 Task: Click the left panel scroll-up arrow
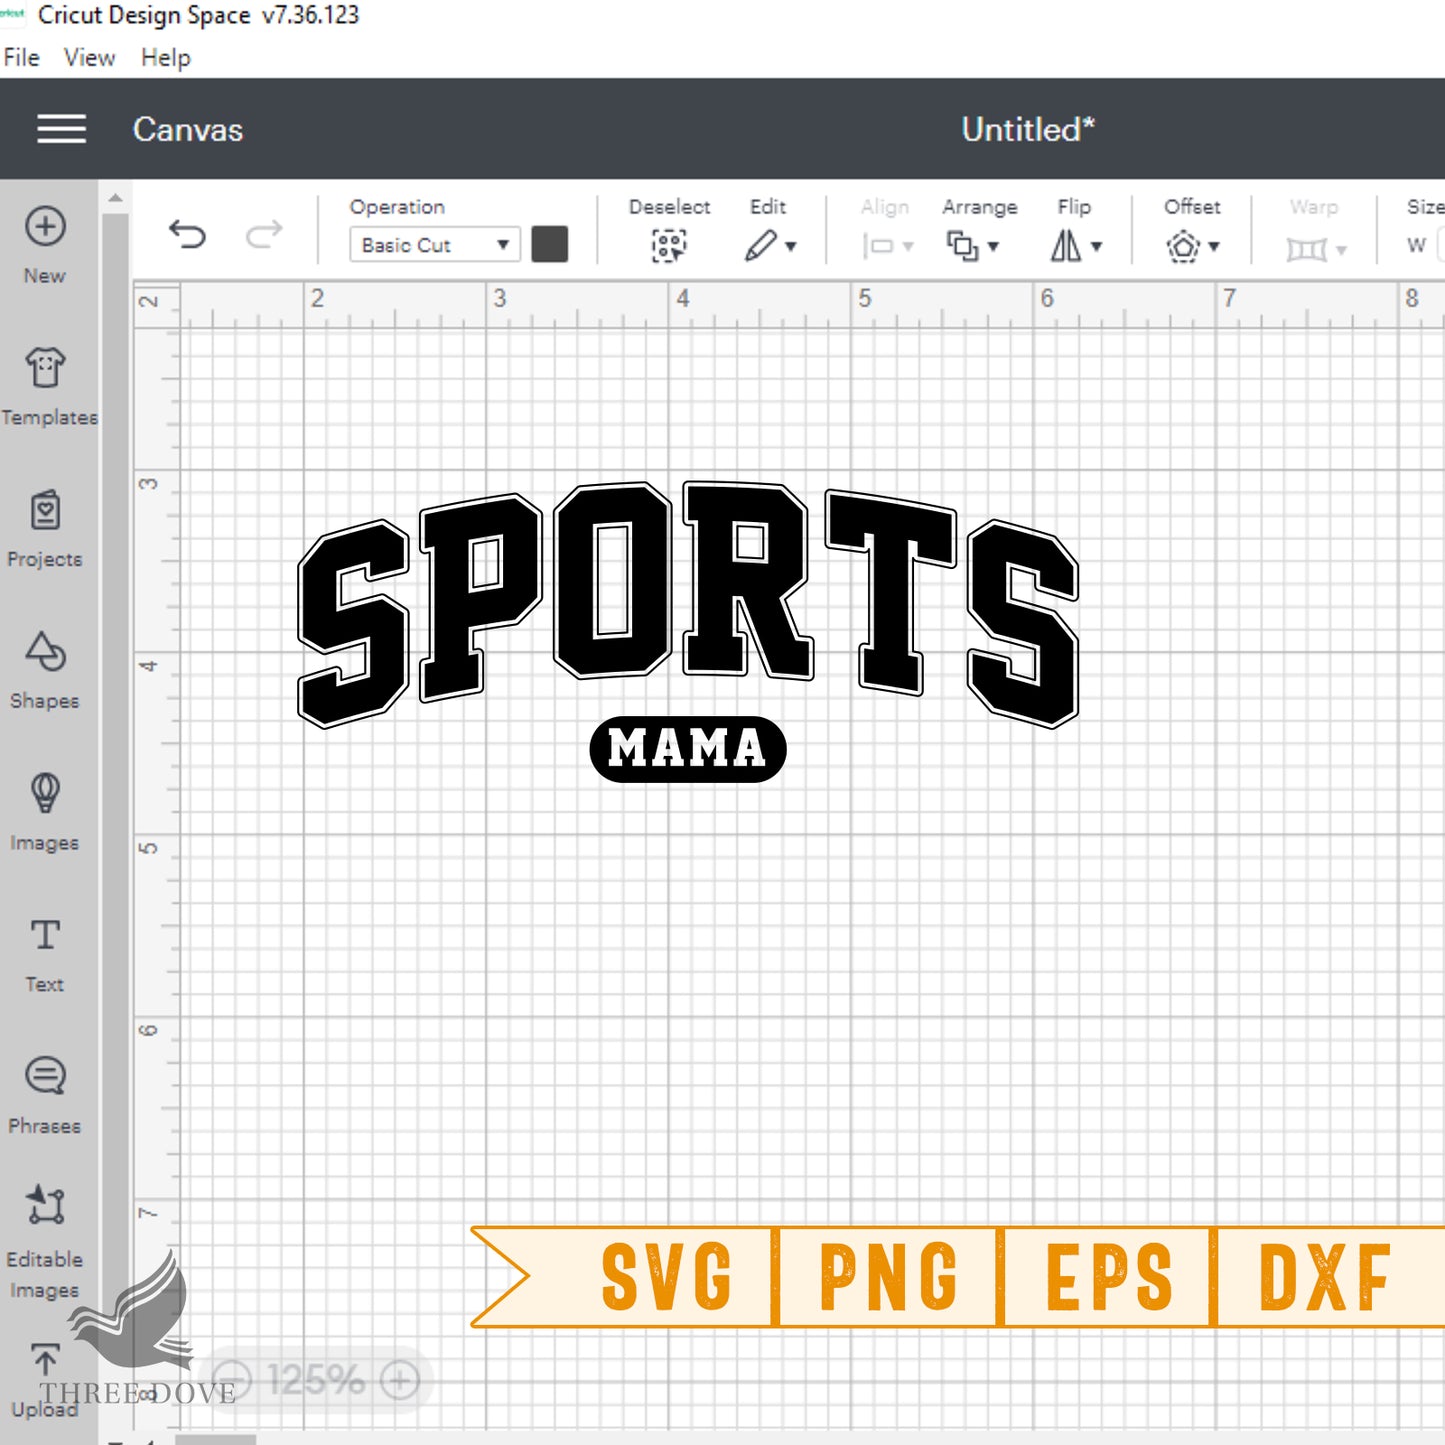(x=116, y=198)
